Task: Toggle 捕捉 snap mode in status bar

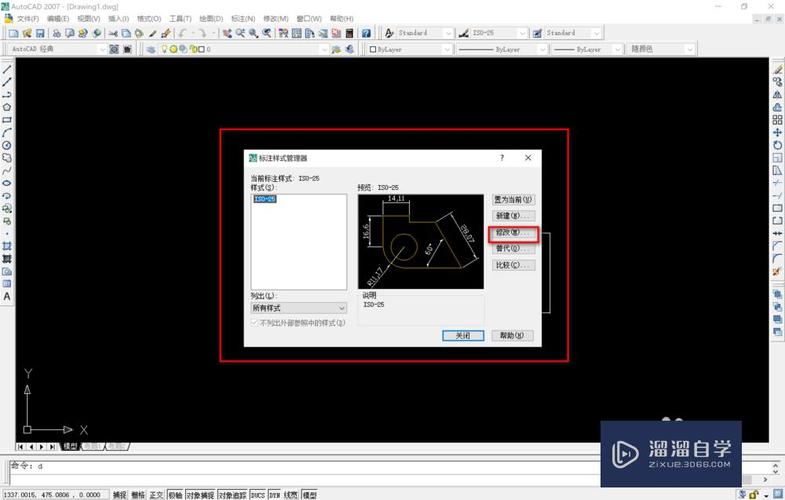Action: click(x=120, y=494)
